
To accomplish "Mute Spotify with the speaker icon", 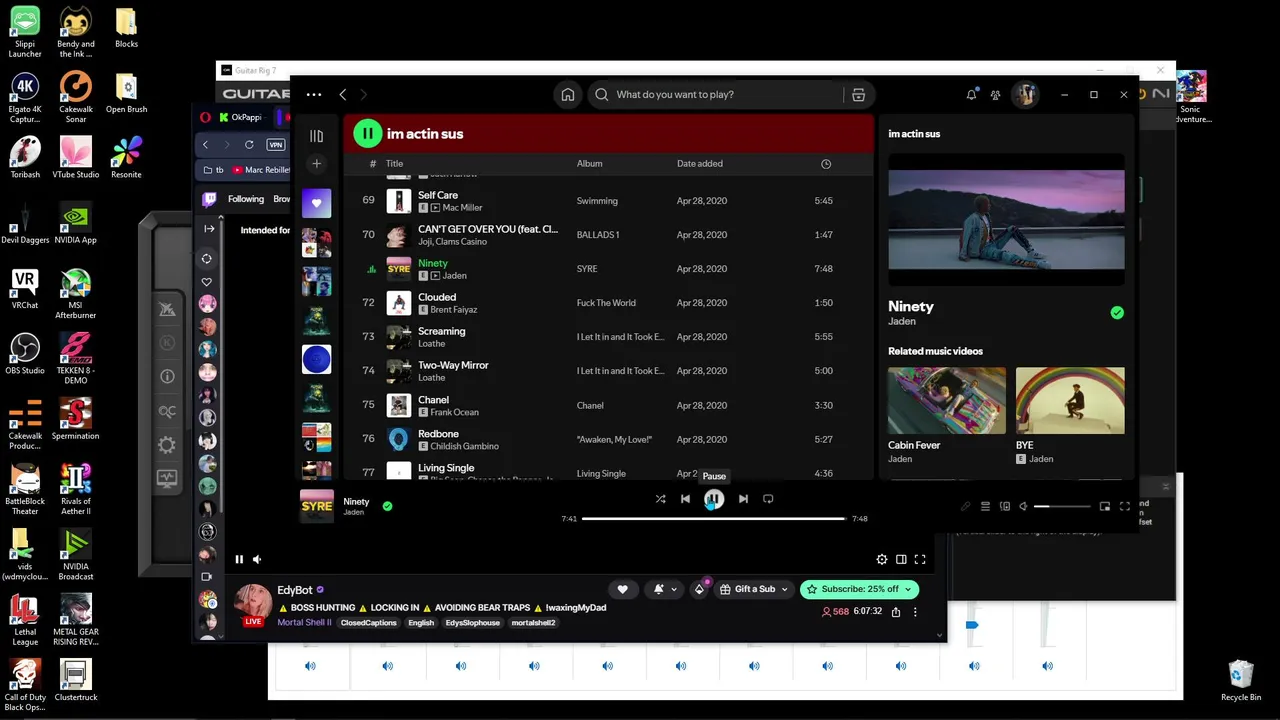I will coord(1024,507).
